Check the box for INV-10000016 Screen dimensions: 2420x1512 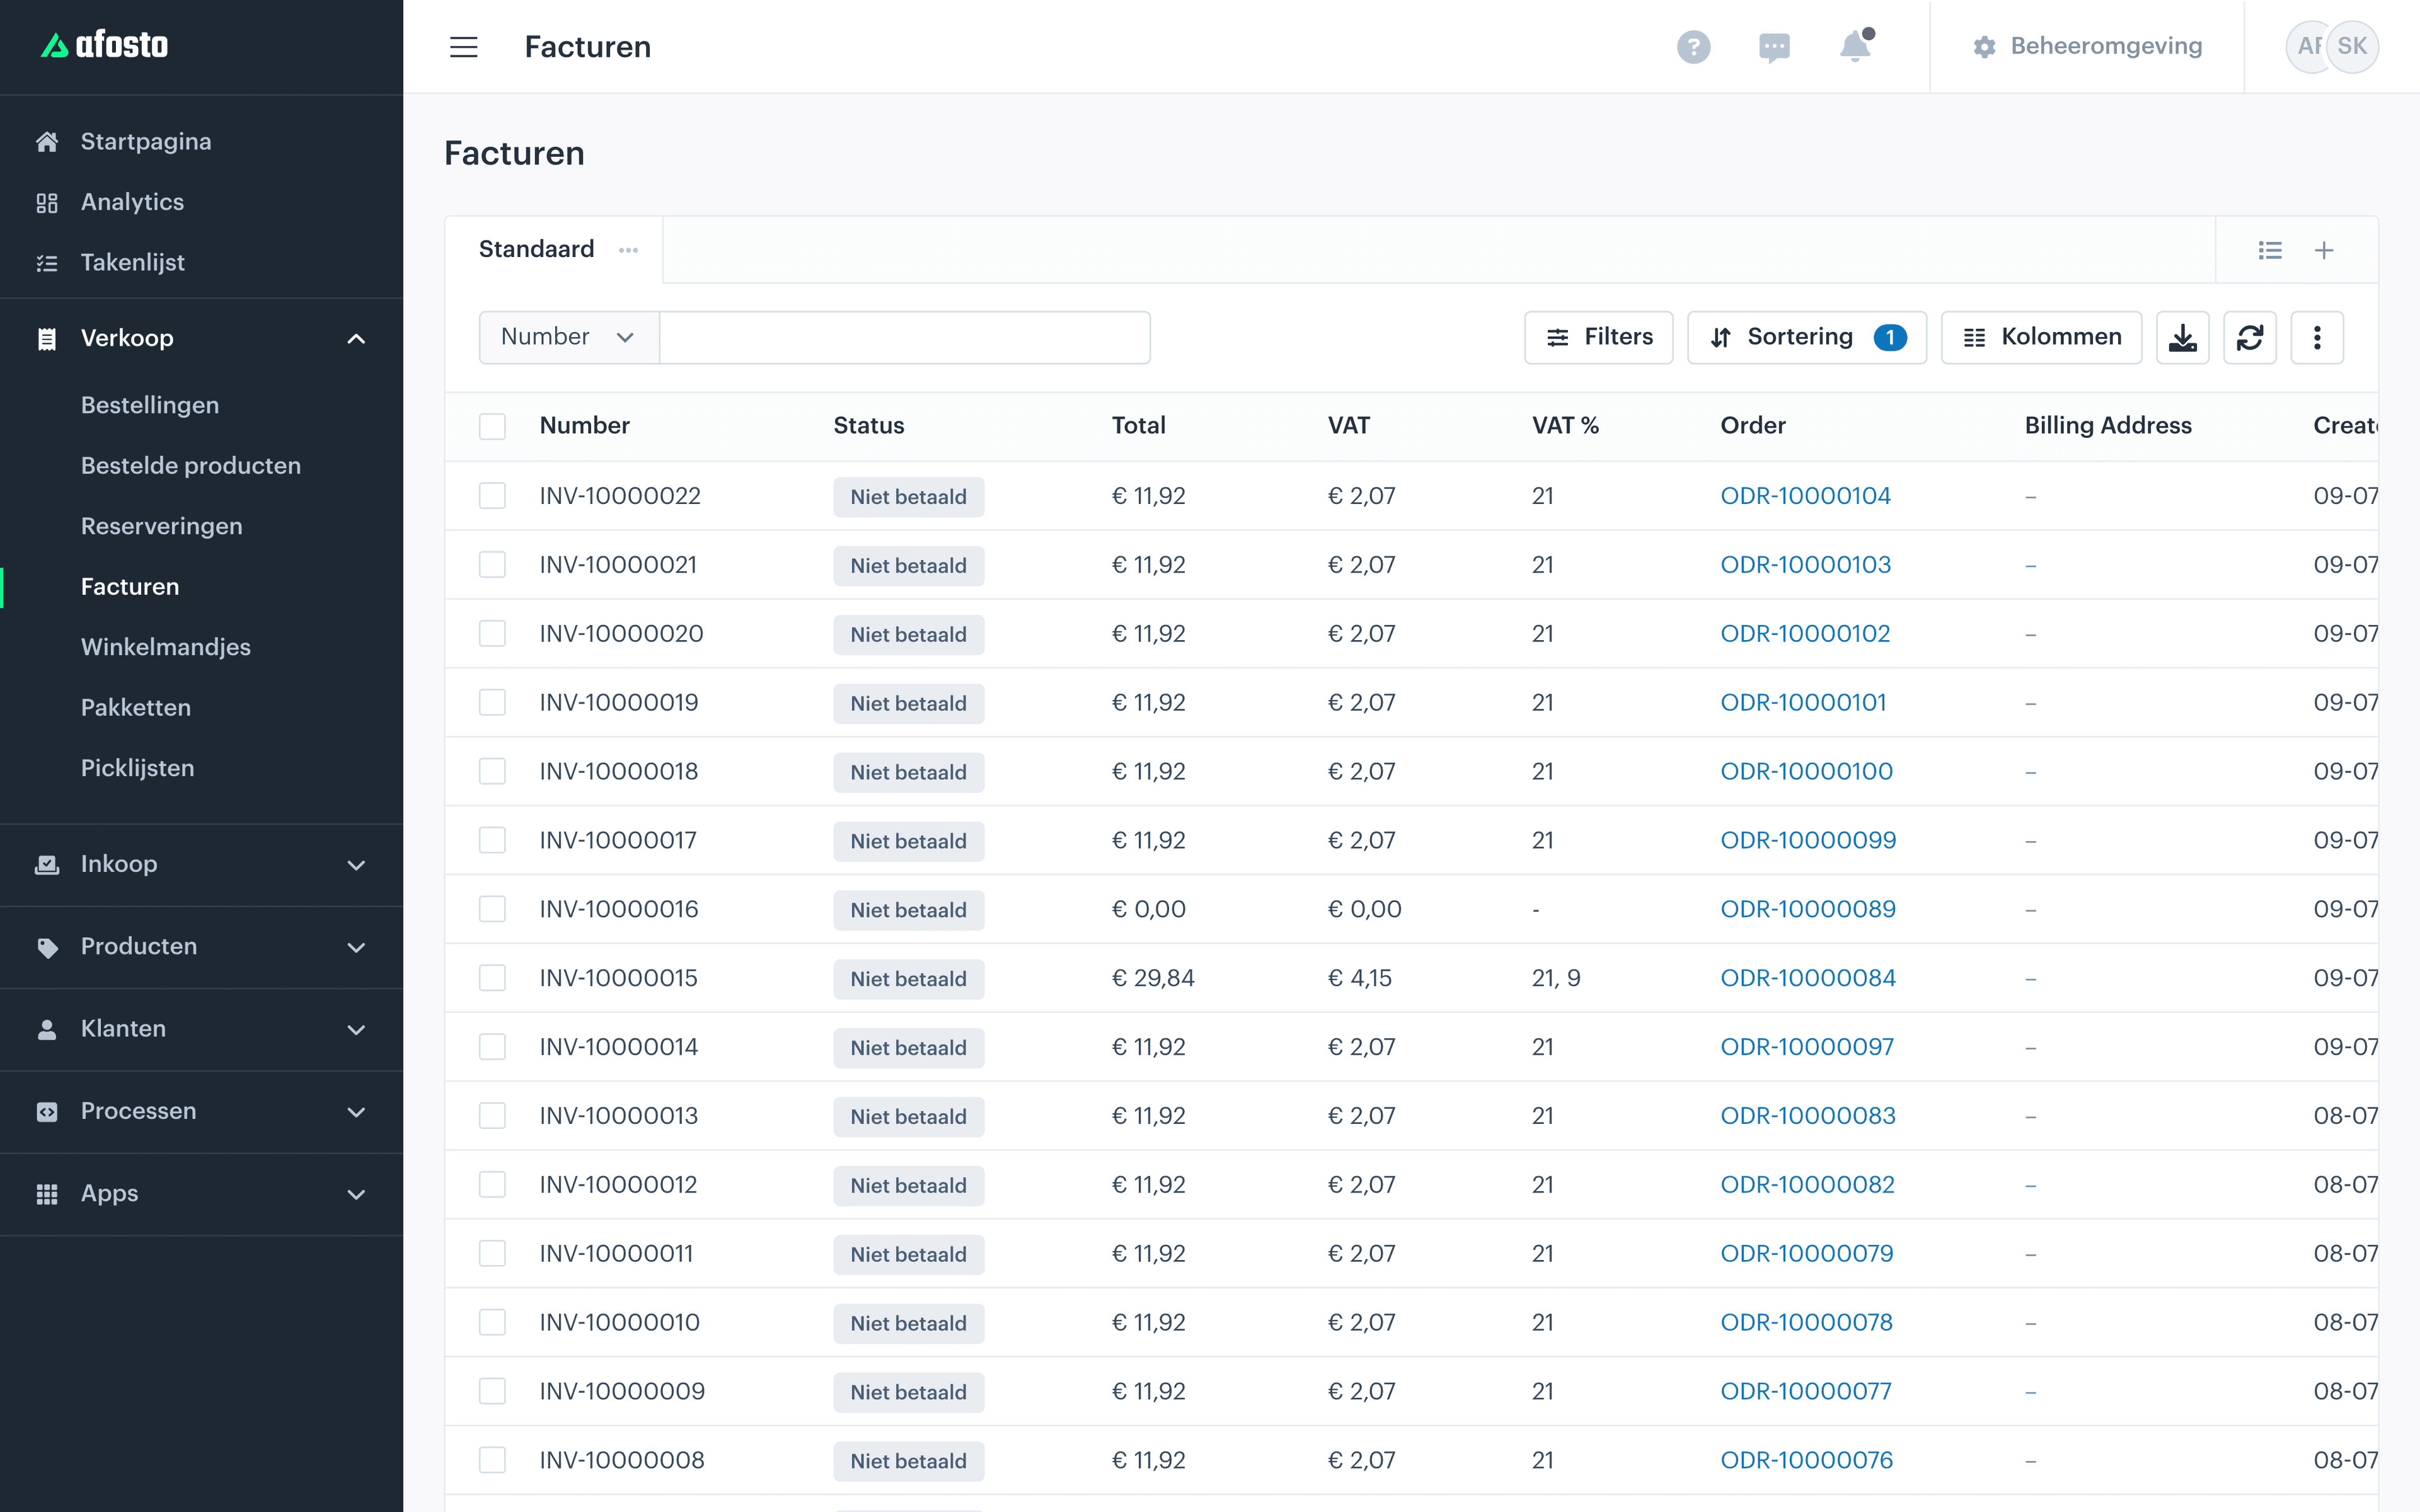click(x=492, y=909)
